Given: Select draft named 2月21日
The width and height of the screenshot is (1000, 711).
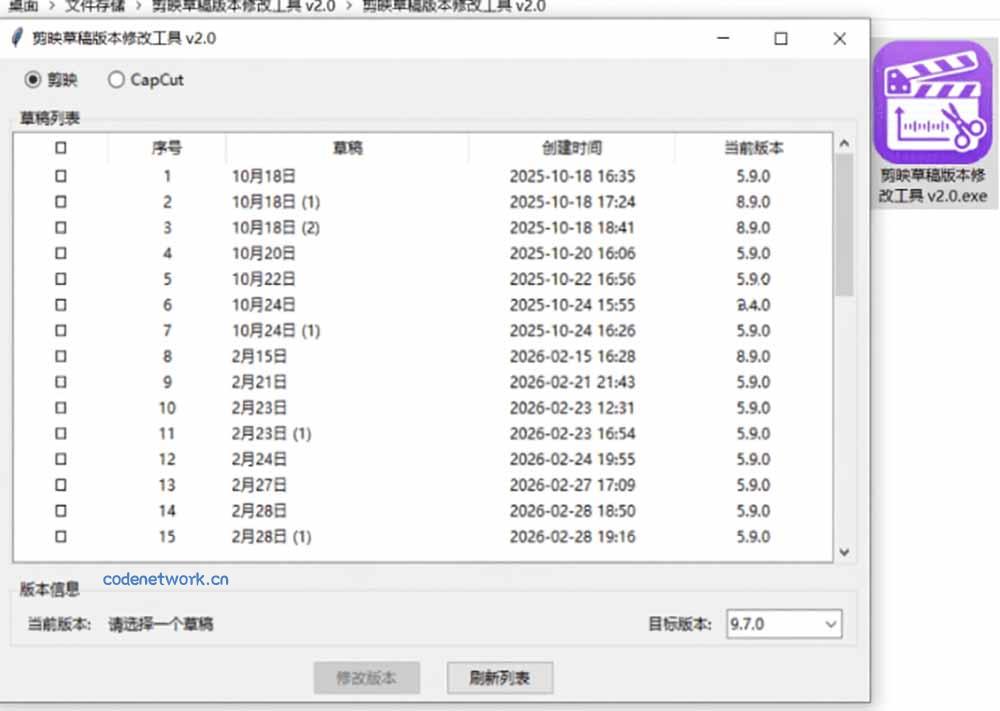Looking at the screenshot, I should click(259, 382).
